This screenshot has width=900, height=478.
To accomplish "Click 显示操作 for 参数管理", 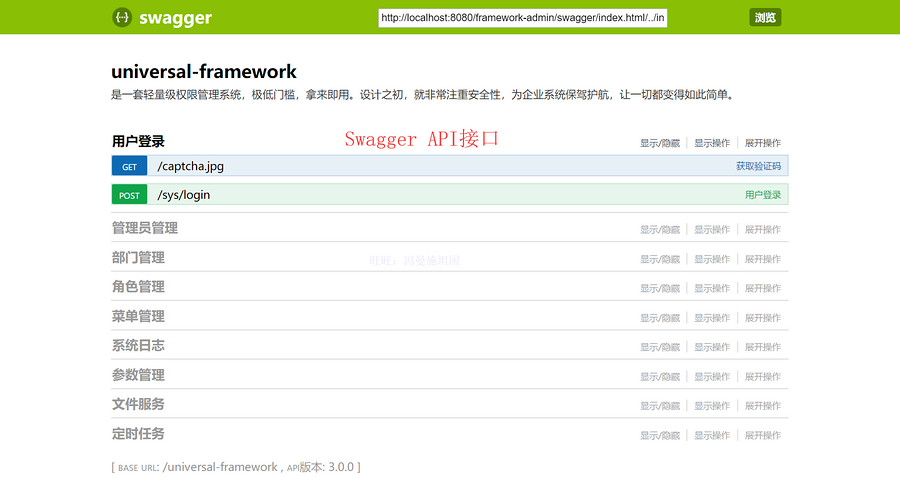I will [712, 377].
